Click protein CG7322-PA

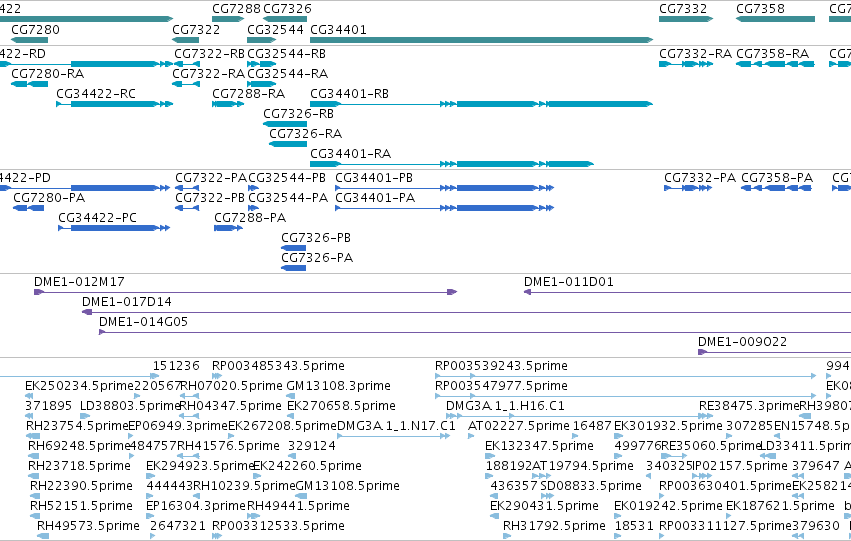[x=187, y=188]
